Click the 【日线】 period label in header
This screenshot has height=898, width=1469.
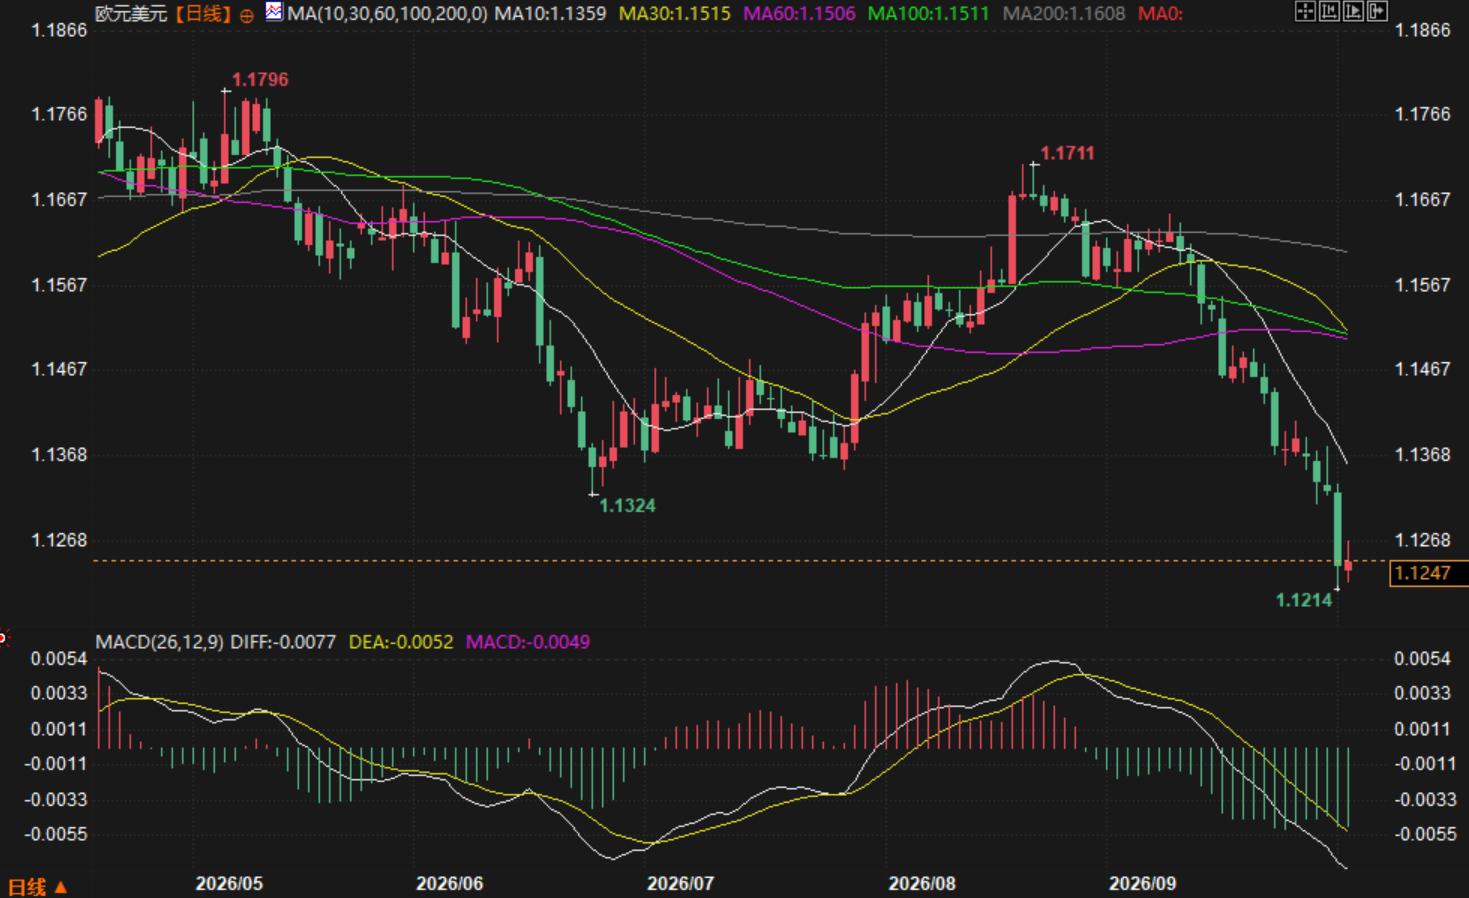(x=202, y=14)
